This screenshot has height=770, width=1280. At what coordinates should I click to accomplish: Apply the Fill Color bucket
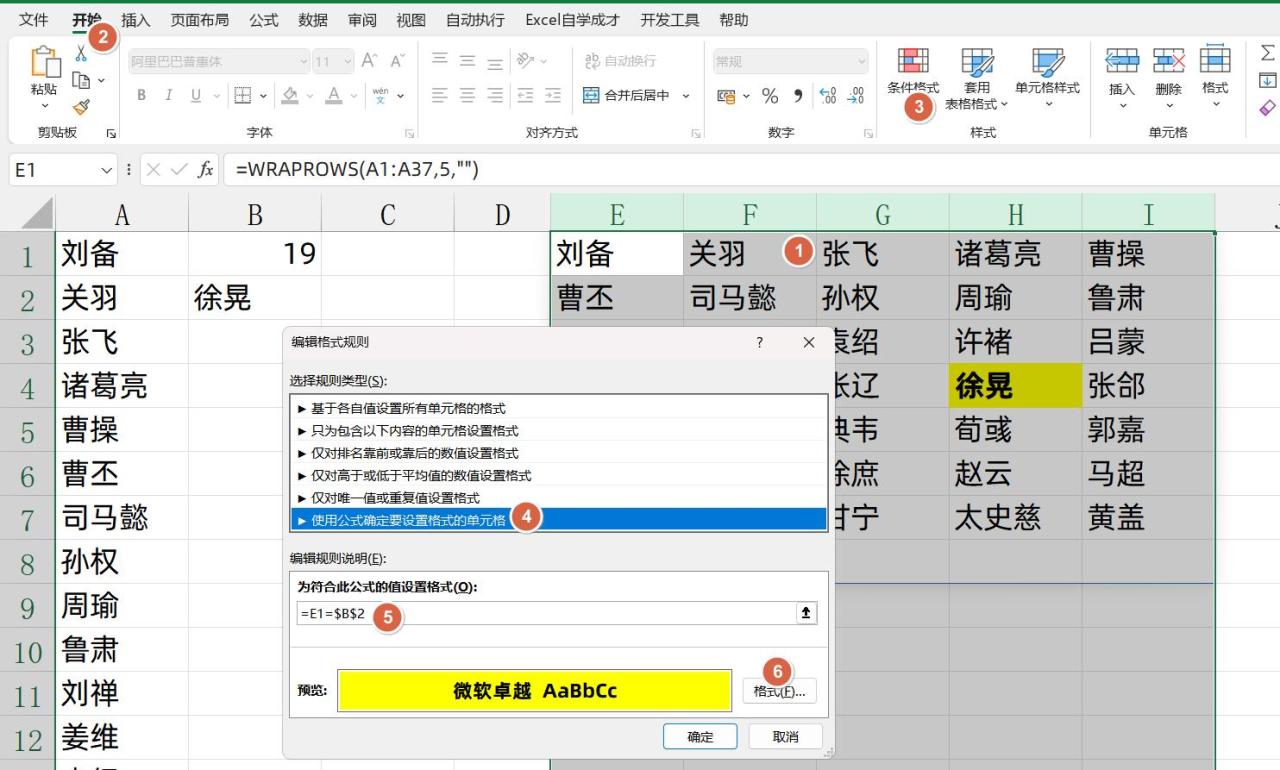pyautogui.click(x=290, y=96)
